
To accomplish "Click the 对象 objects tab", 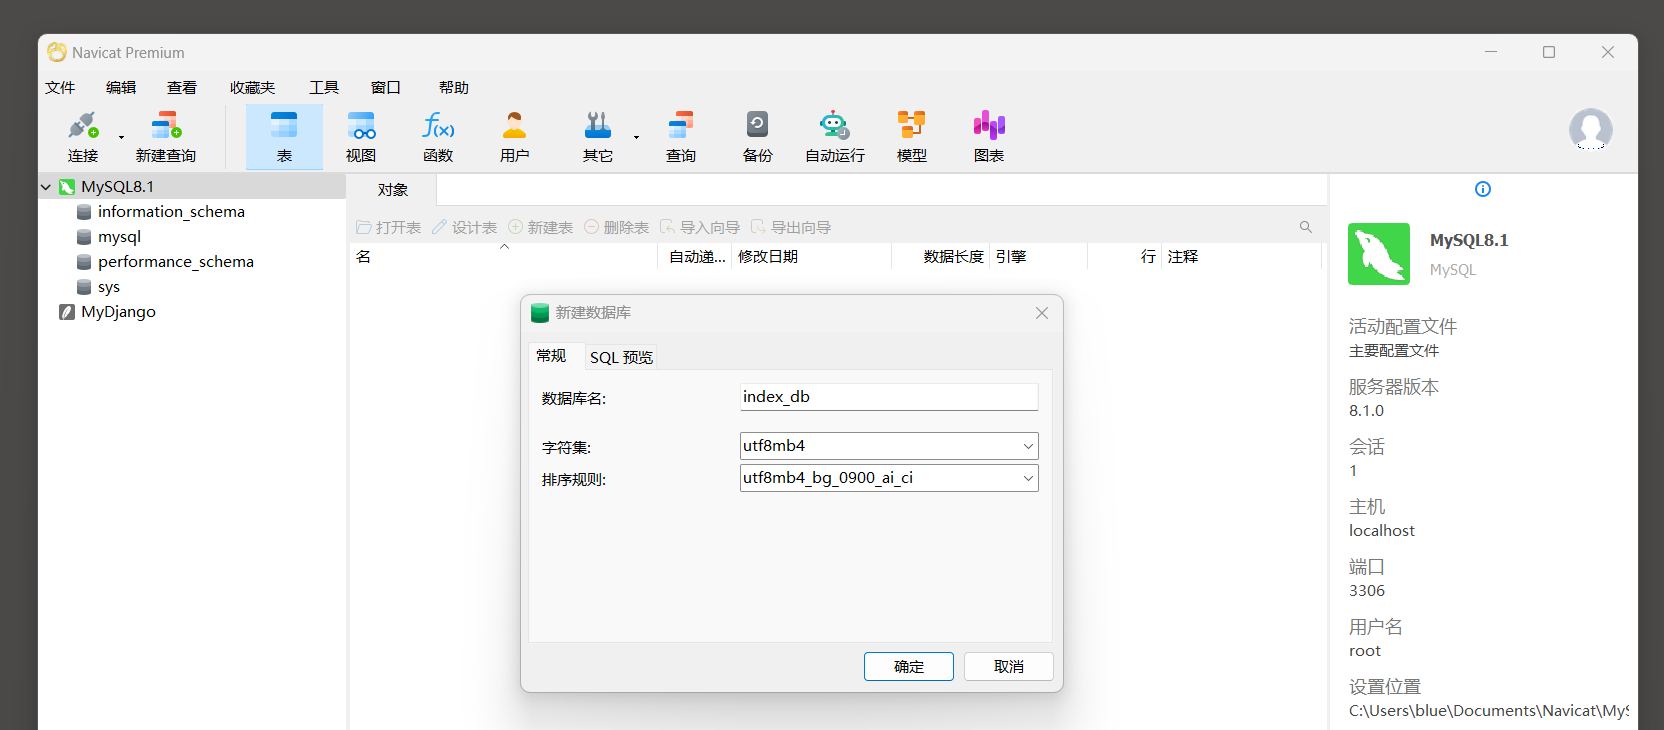I will click(x=392, y=190).
